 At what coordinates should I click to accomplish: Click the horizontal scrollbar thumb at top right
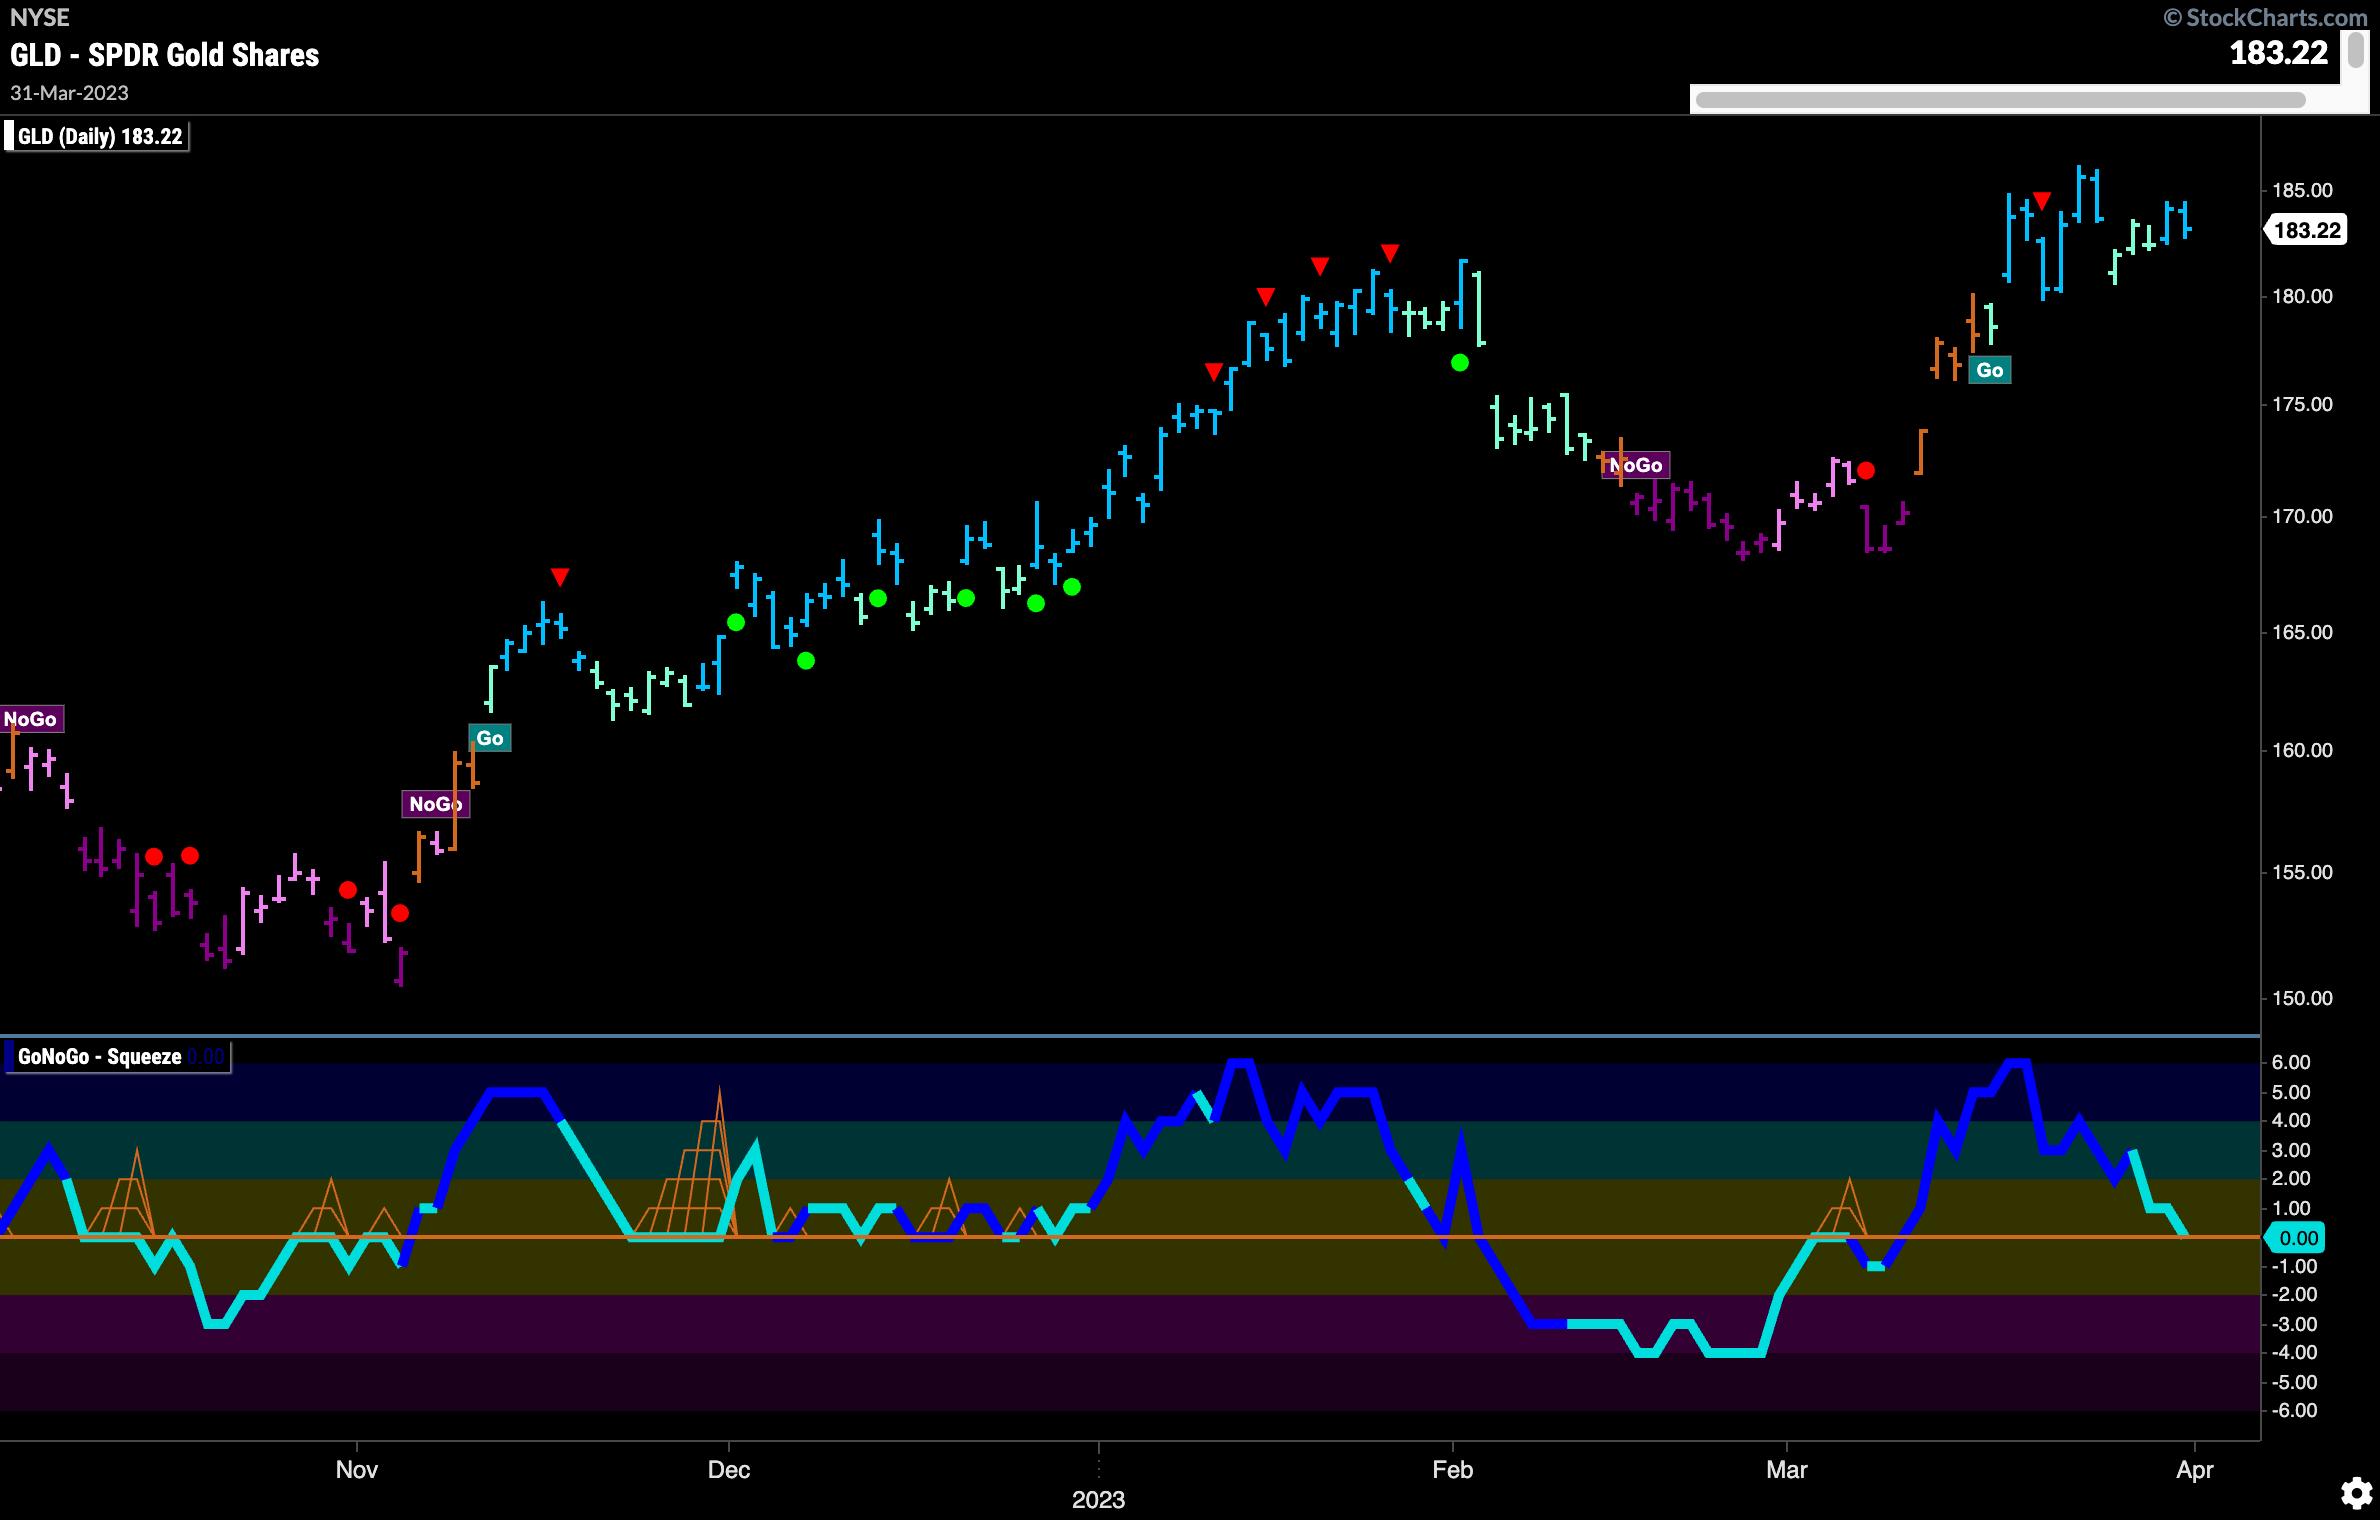point(2000,100)
